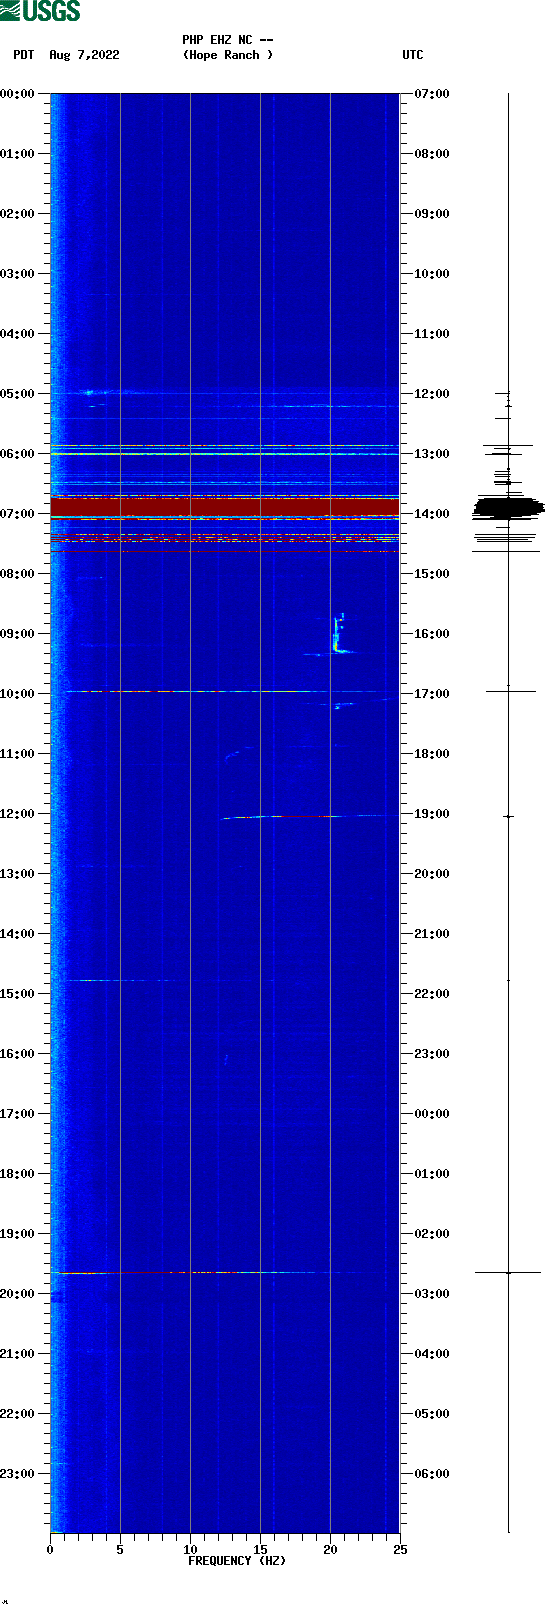
Task: Click the 15 Hz frequency tick label
Action: [260, 1550]
